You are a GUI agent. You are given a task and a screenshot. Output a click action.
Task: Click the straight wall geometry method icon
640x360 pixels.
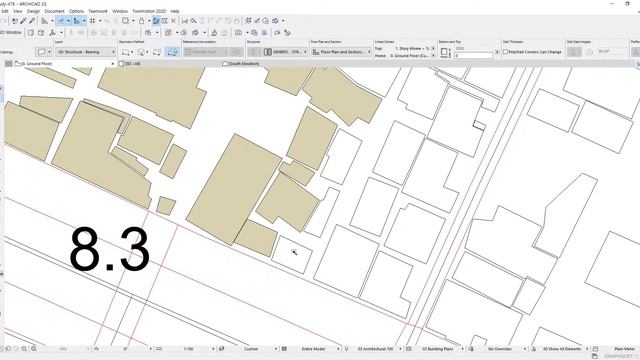126,52
